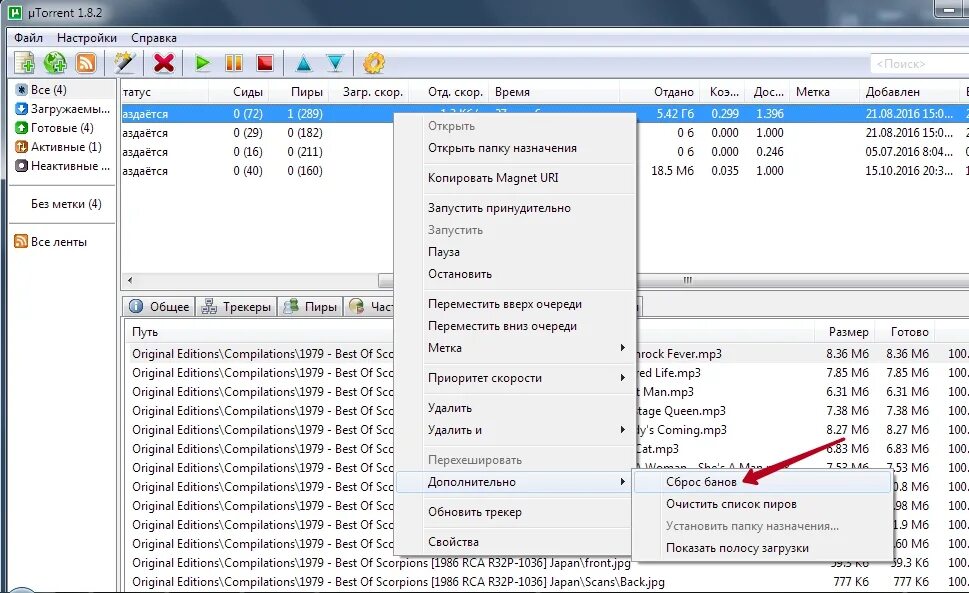Click the Create New Torrent wand icon
The height and width of the screenshot is (593, 969).
tap(124, 63)
